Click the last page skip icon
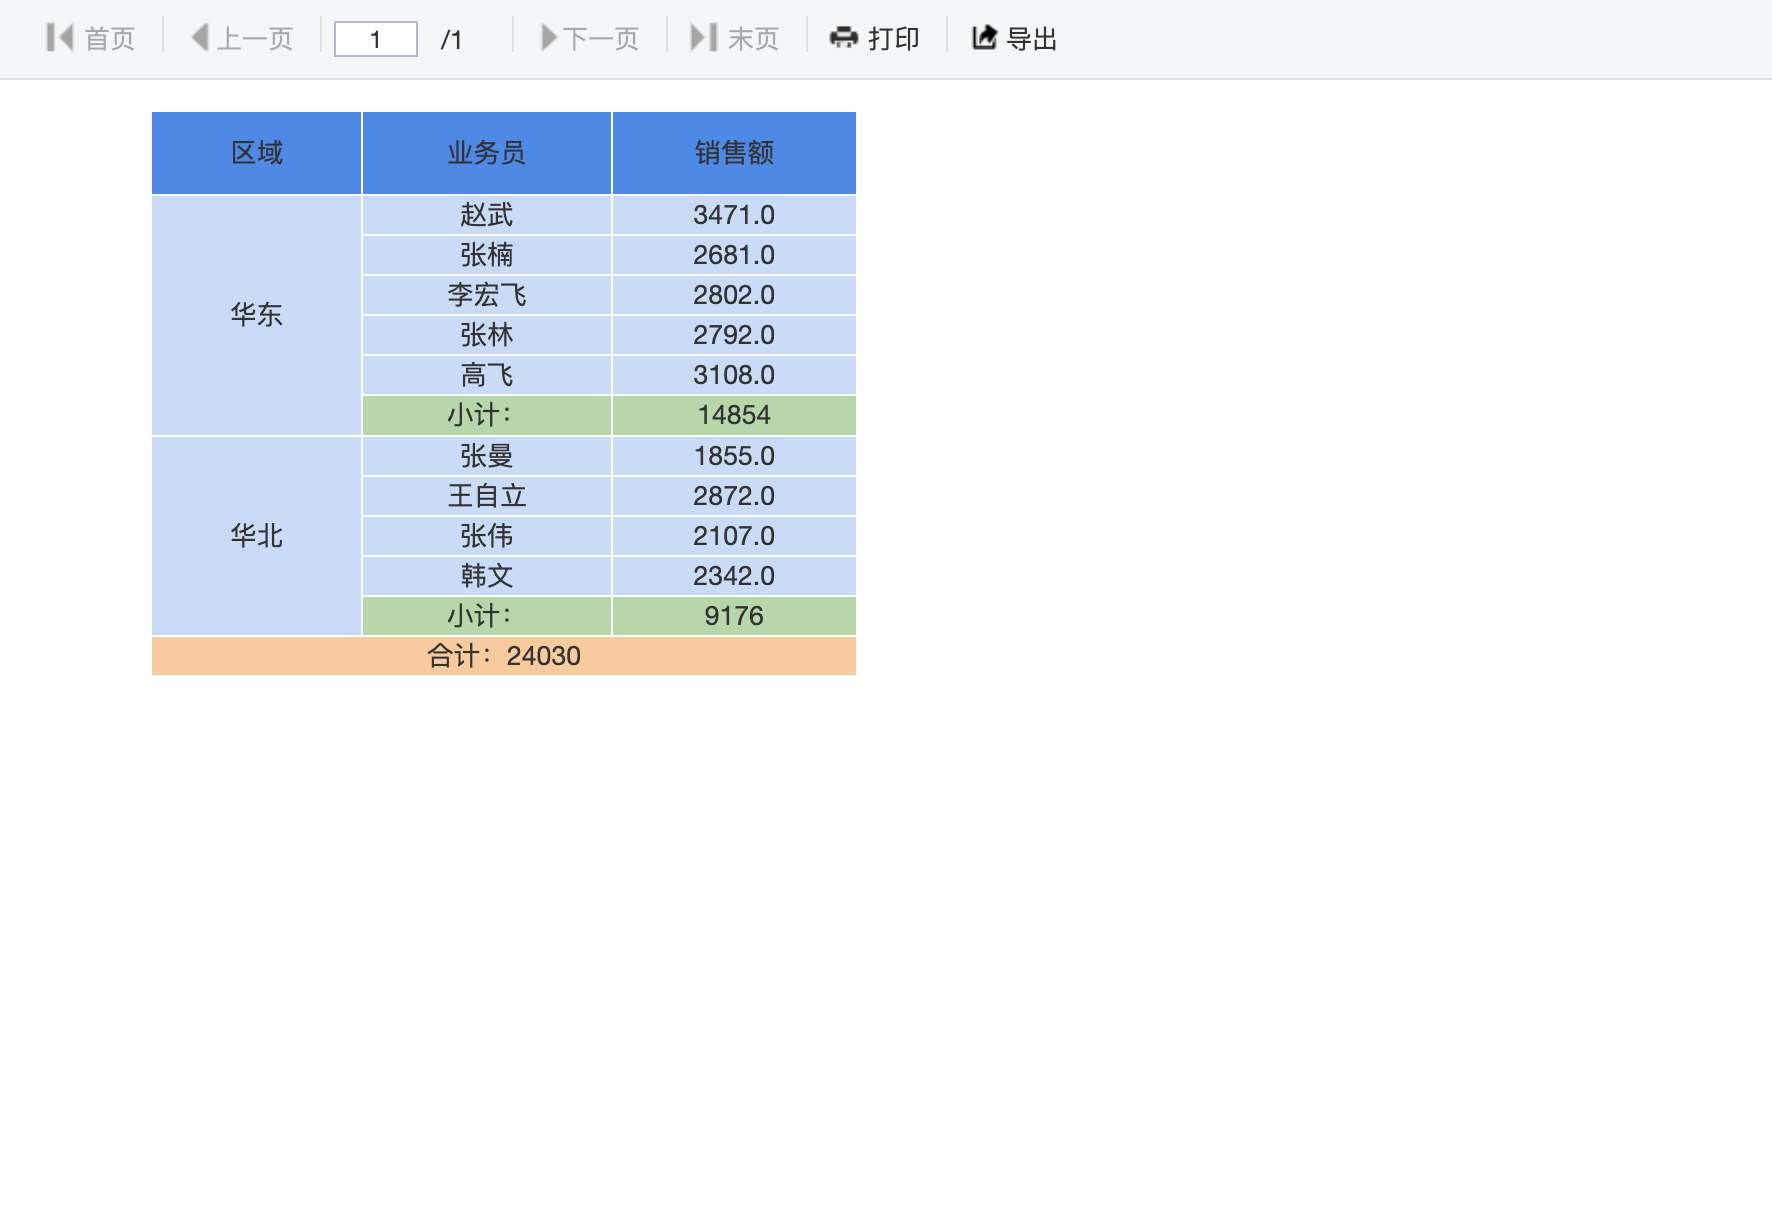The height and width of the screenshot is (1216, 1772). tap(704, 38)
